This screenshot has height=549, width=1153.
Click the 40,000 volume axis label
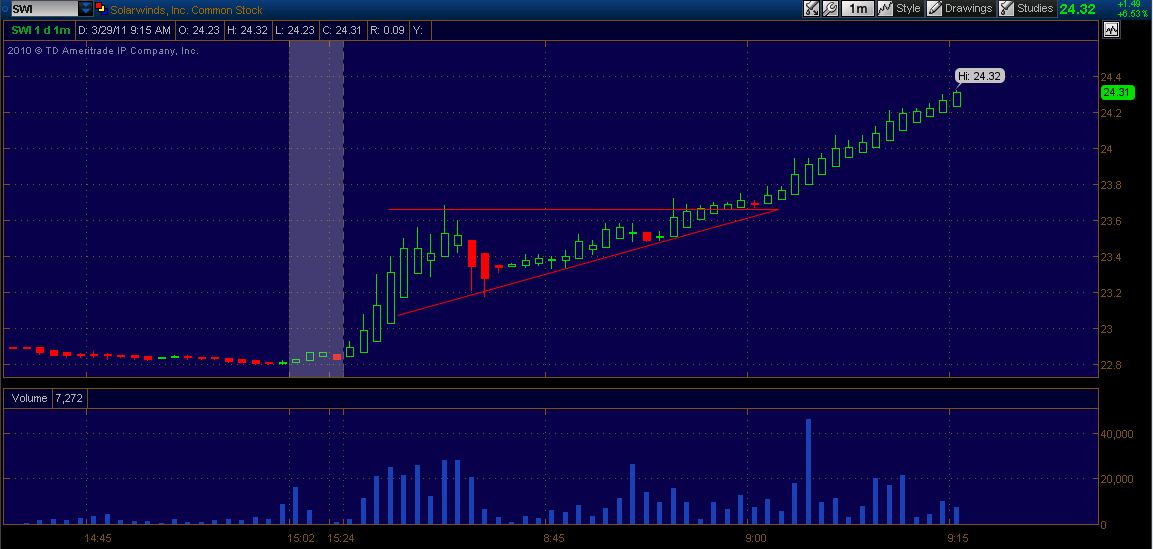coord(1117,434)
